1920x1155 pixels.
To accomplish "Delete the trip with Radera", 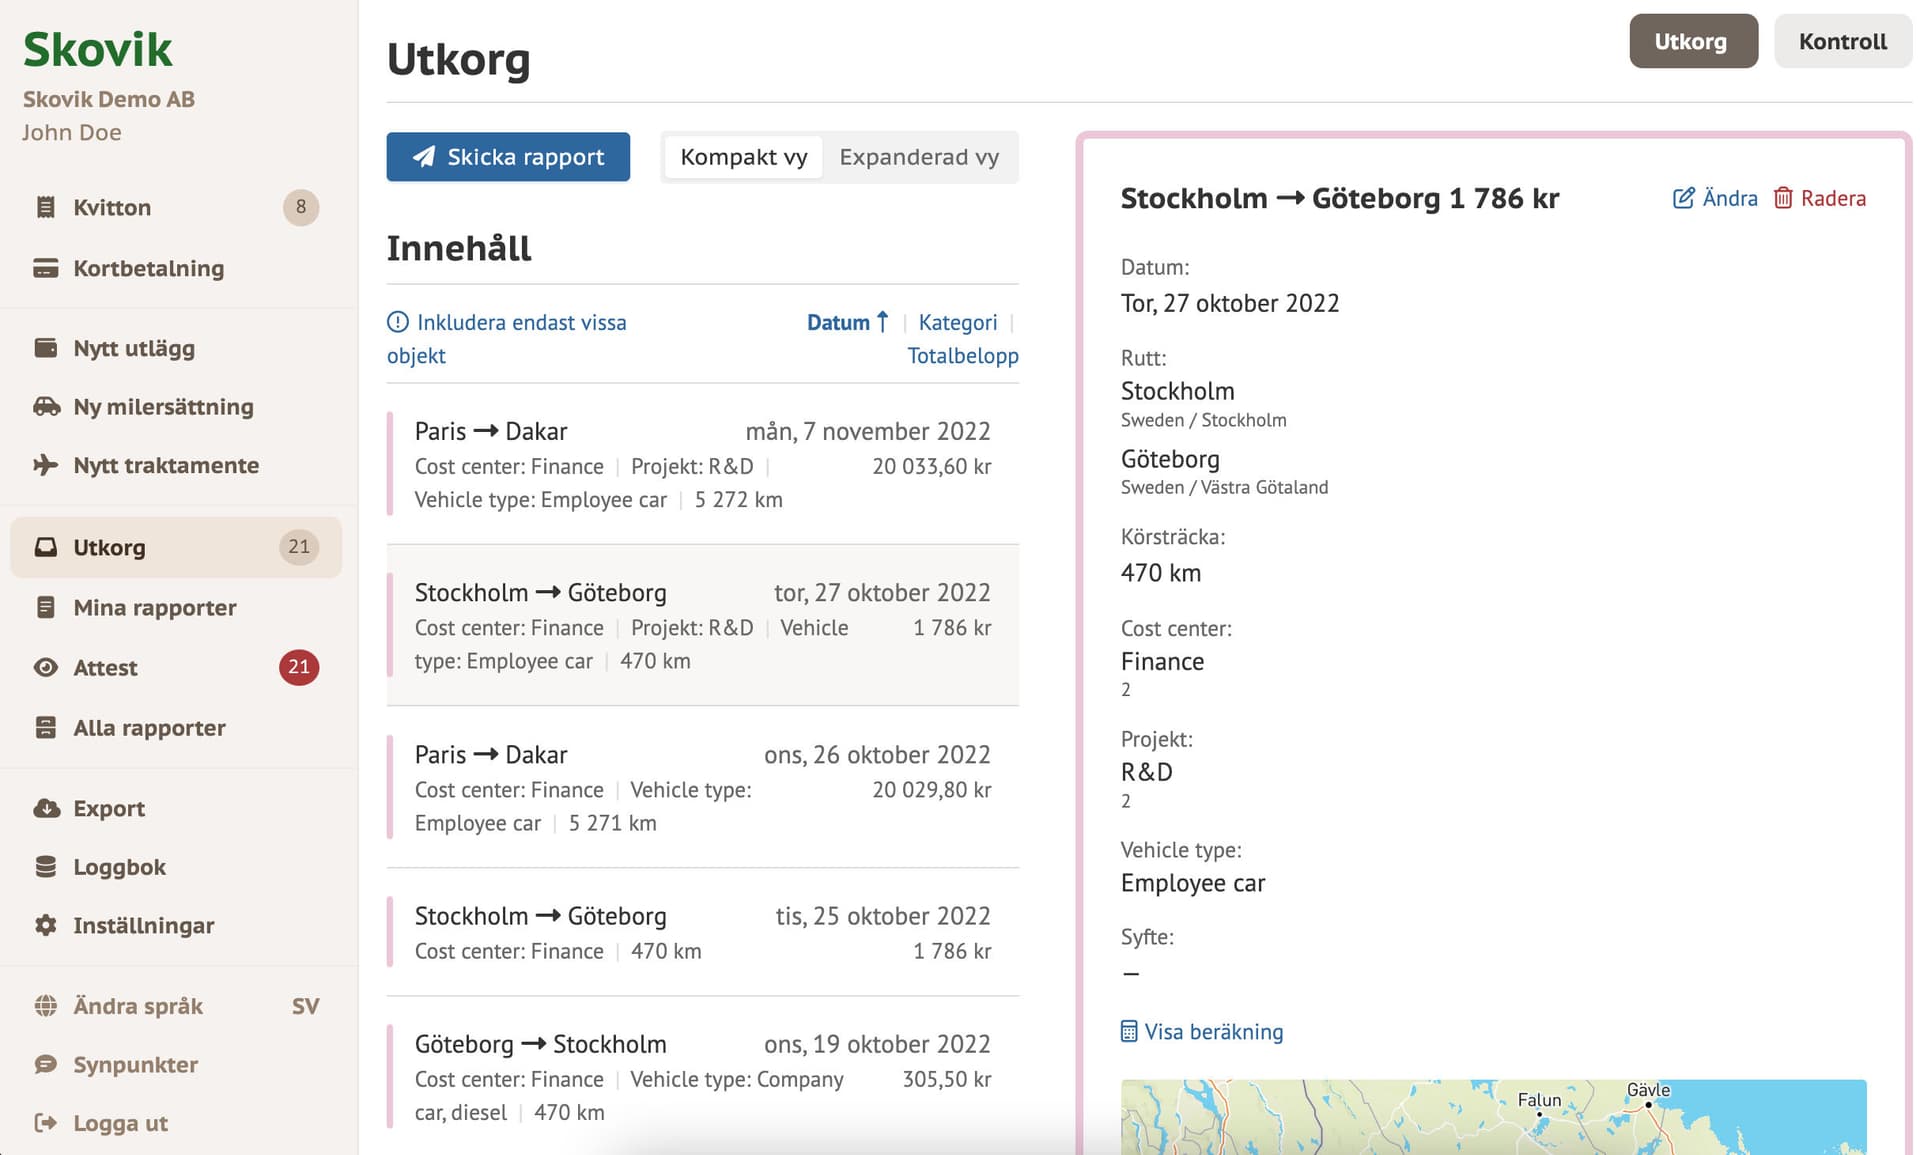I will (1819, 198).
